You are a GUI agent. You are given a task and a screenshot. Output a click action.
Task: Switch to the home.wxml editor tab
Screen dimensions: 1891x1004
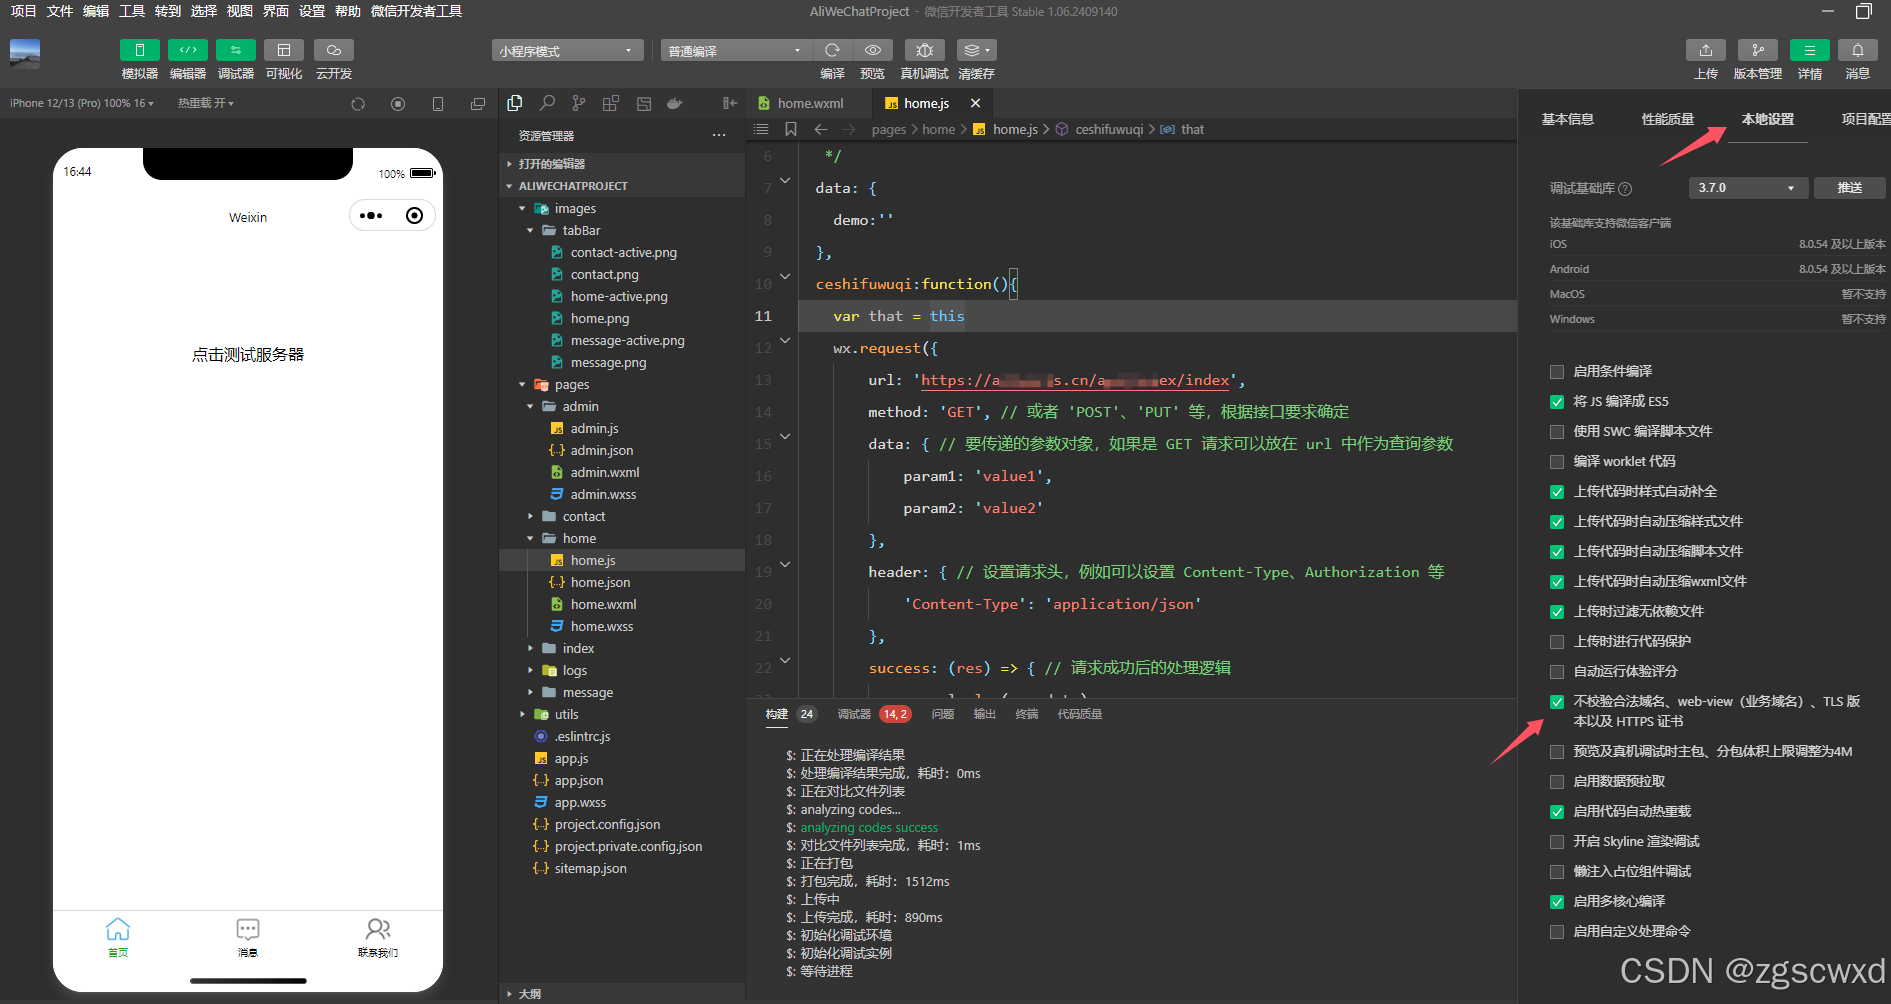click(x=810, y=103)
